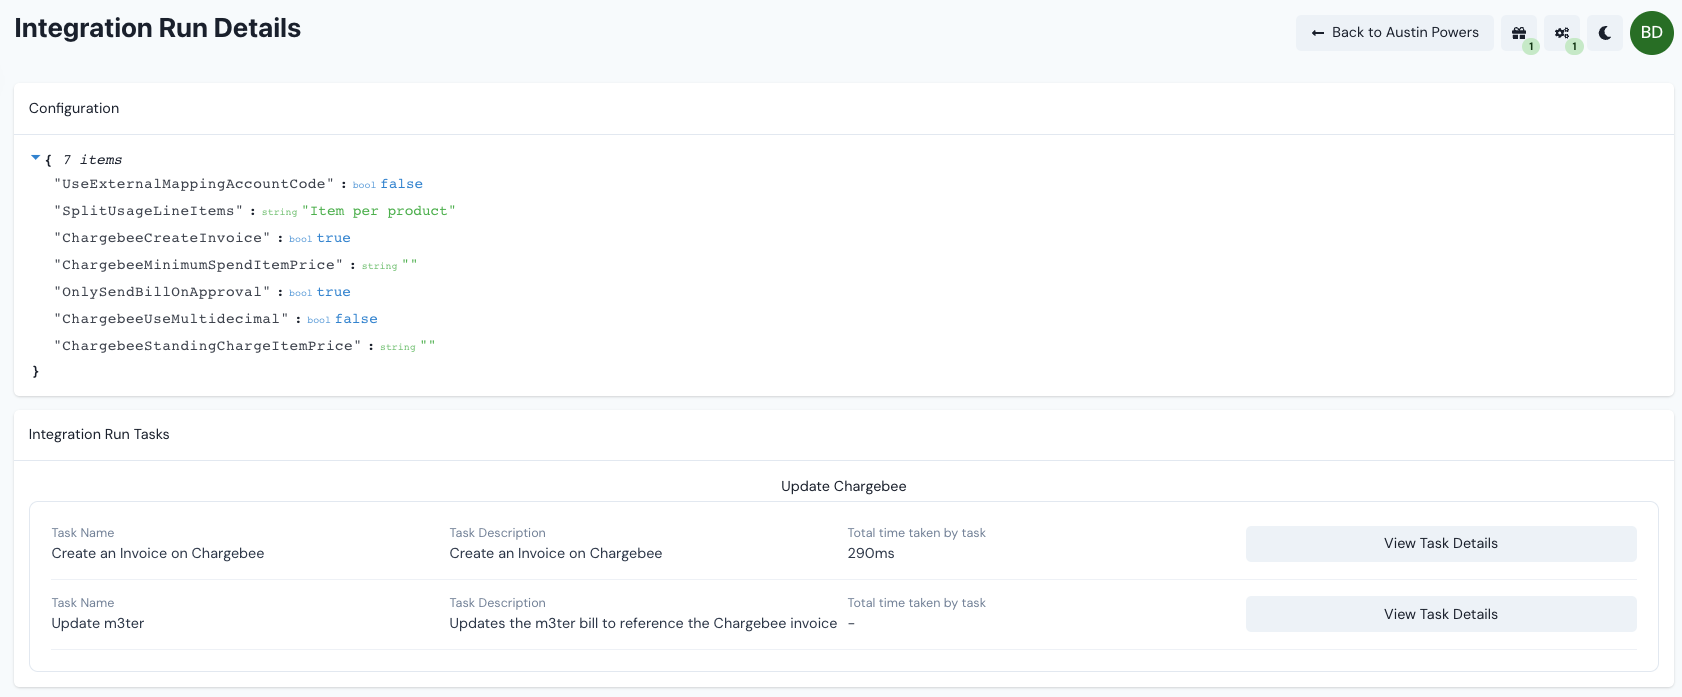
Task: Select the "SplitUsageLineItems" key
Action: [x=149, y=211]
